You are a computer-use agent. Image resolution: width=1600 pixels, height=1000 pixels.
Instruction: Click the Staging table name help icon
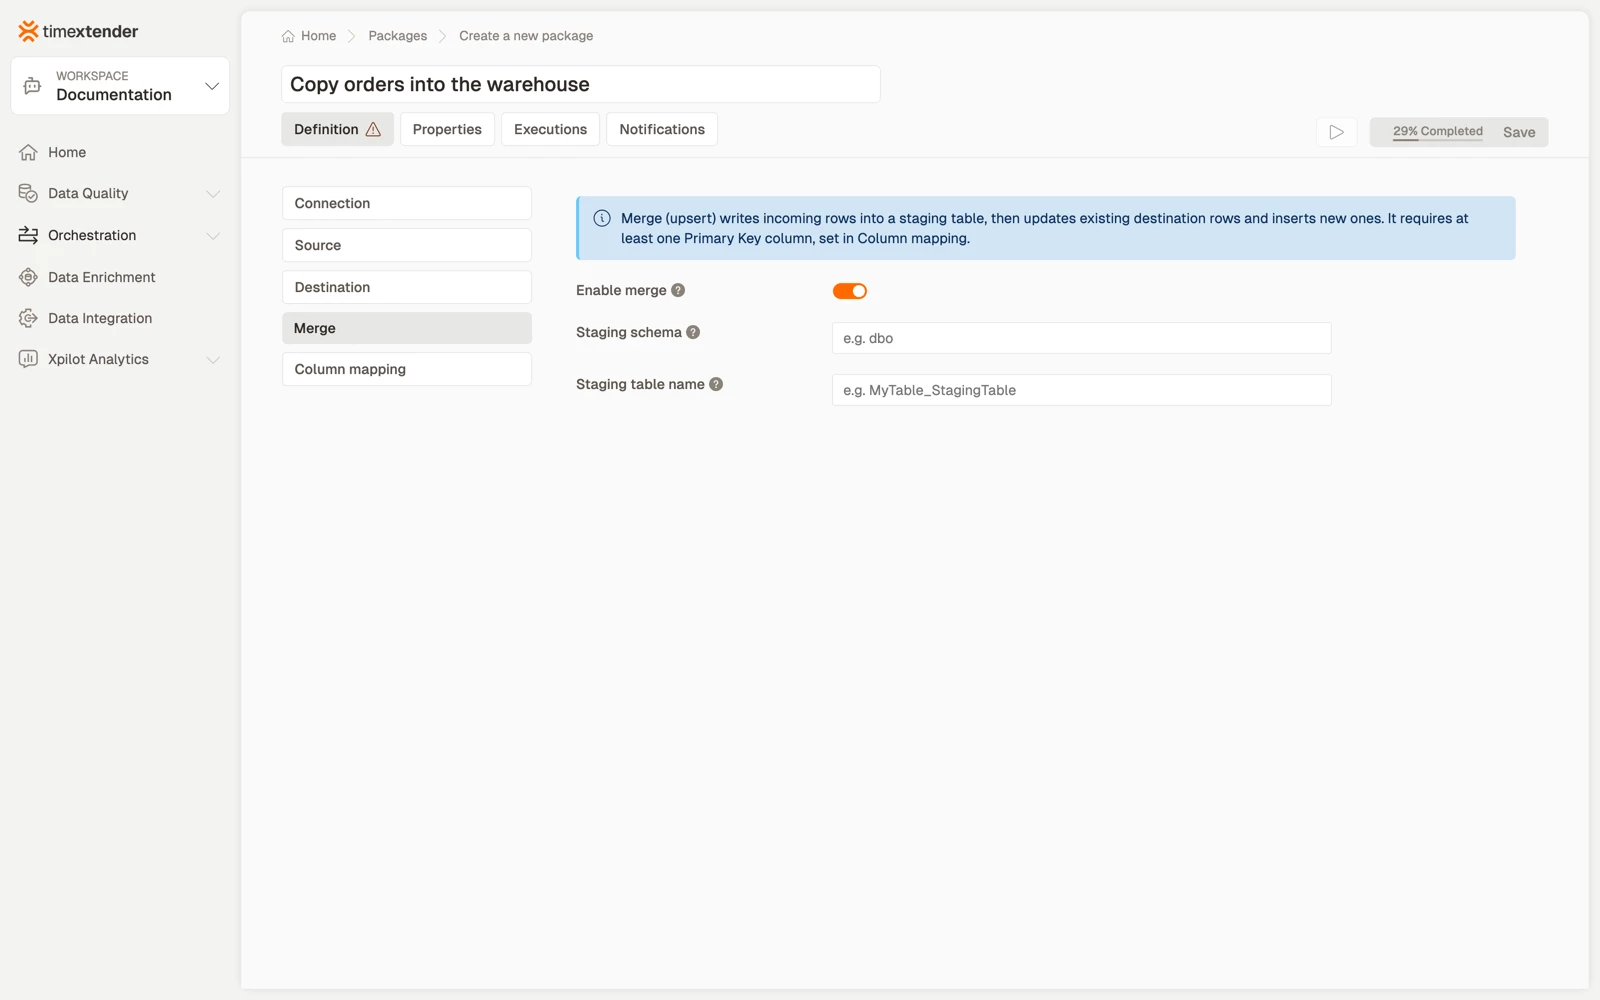(716, 384)
